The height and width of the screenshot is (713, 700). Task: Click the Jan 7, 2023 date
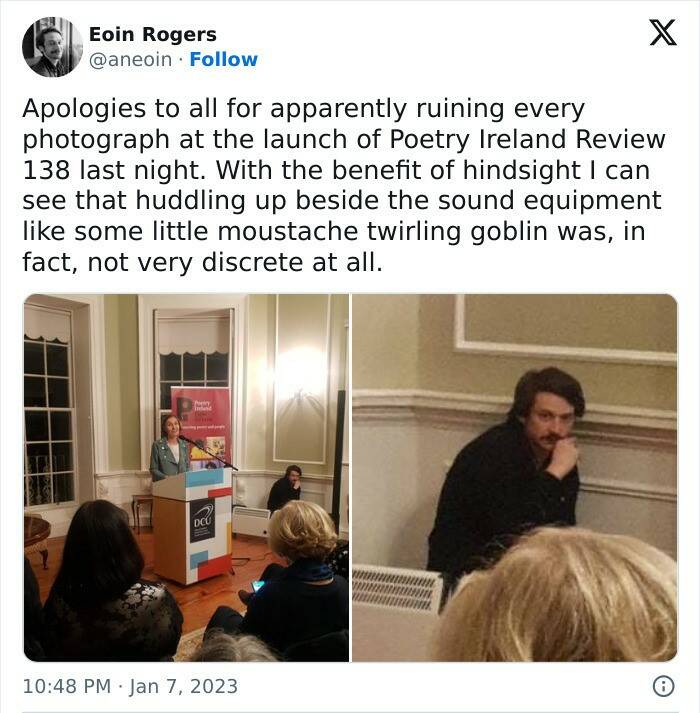pyautogui.click(x=186, y=686)
